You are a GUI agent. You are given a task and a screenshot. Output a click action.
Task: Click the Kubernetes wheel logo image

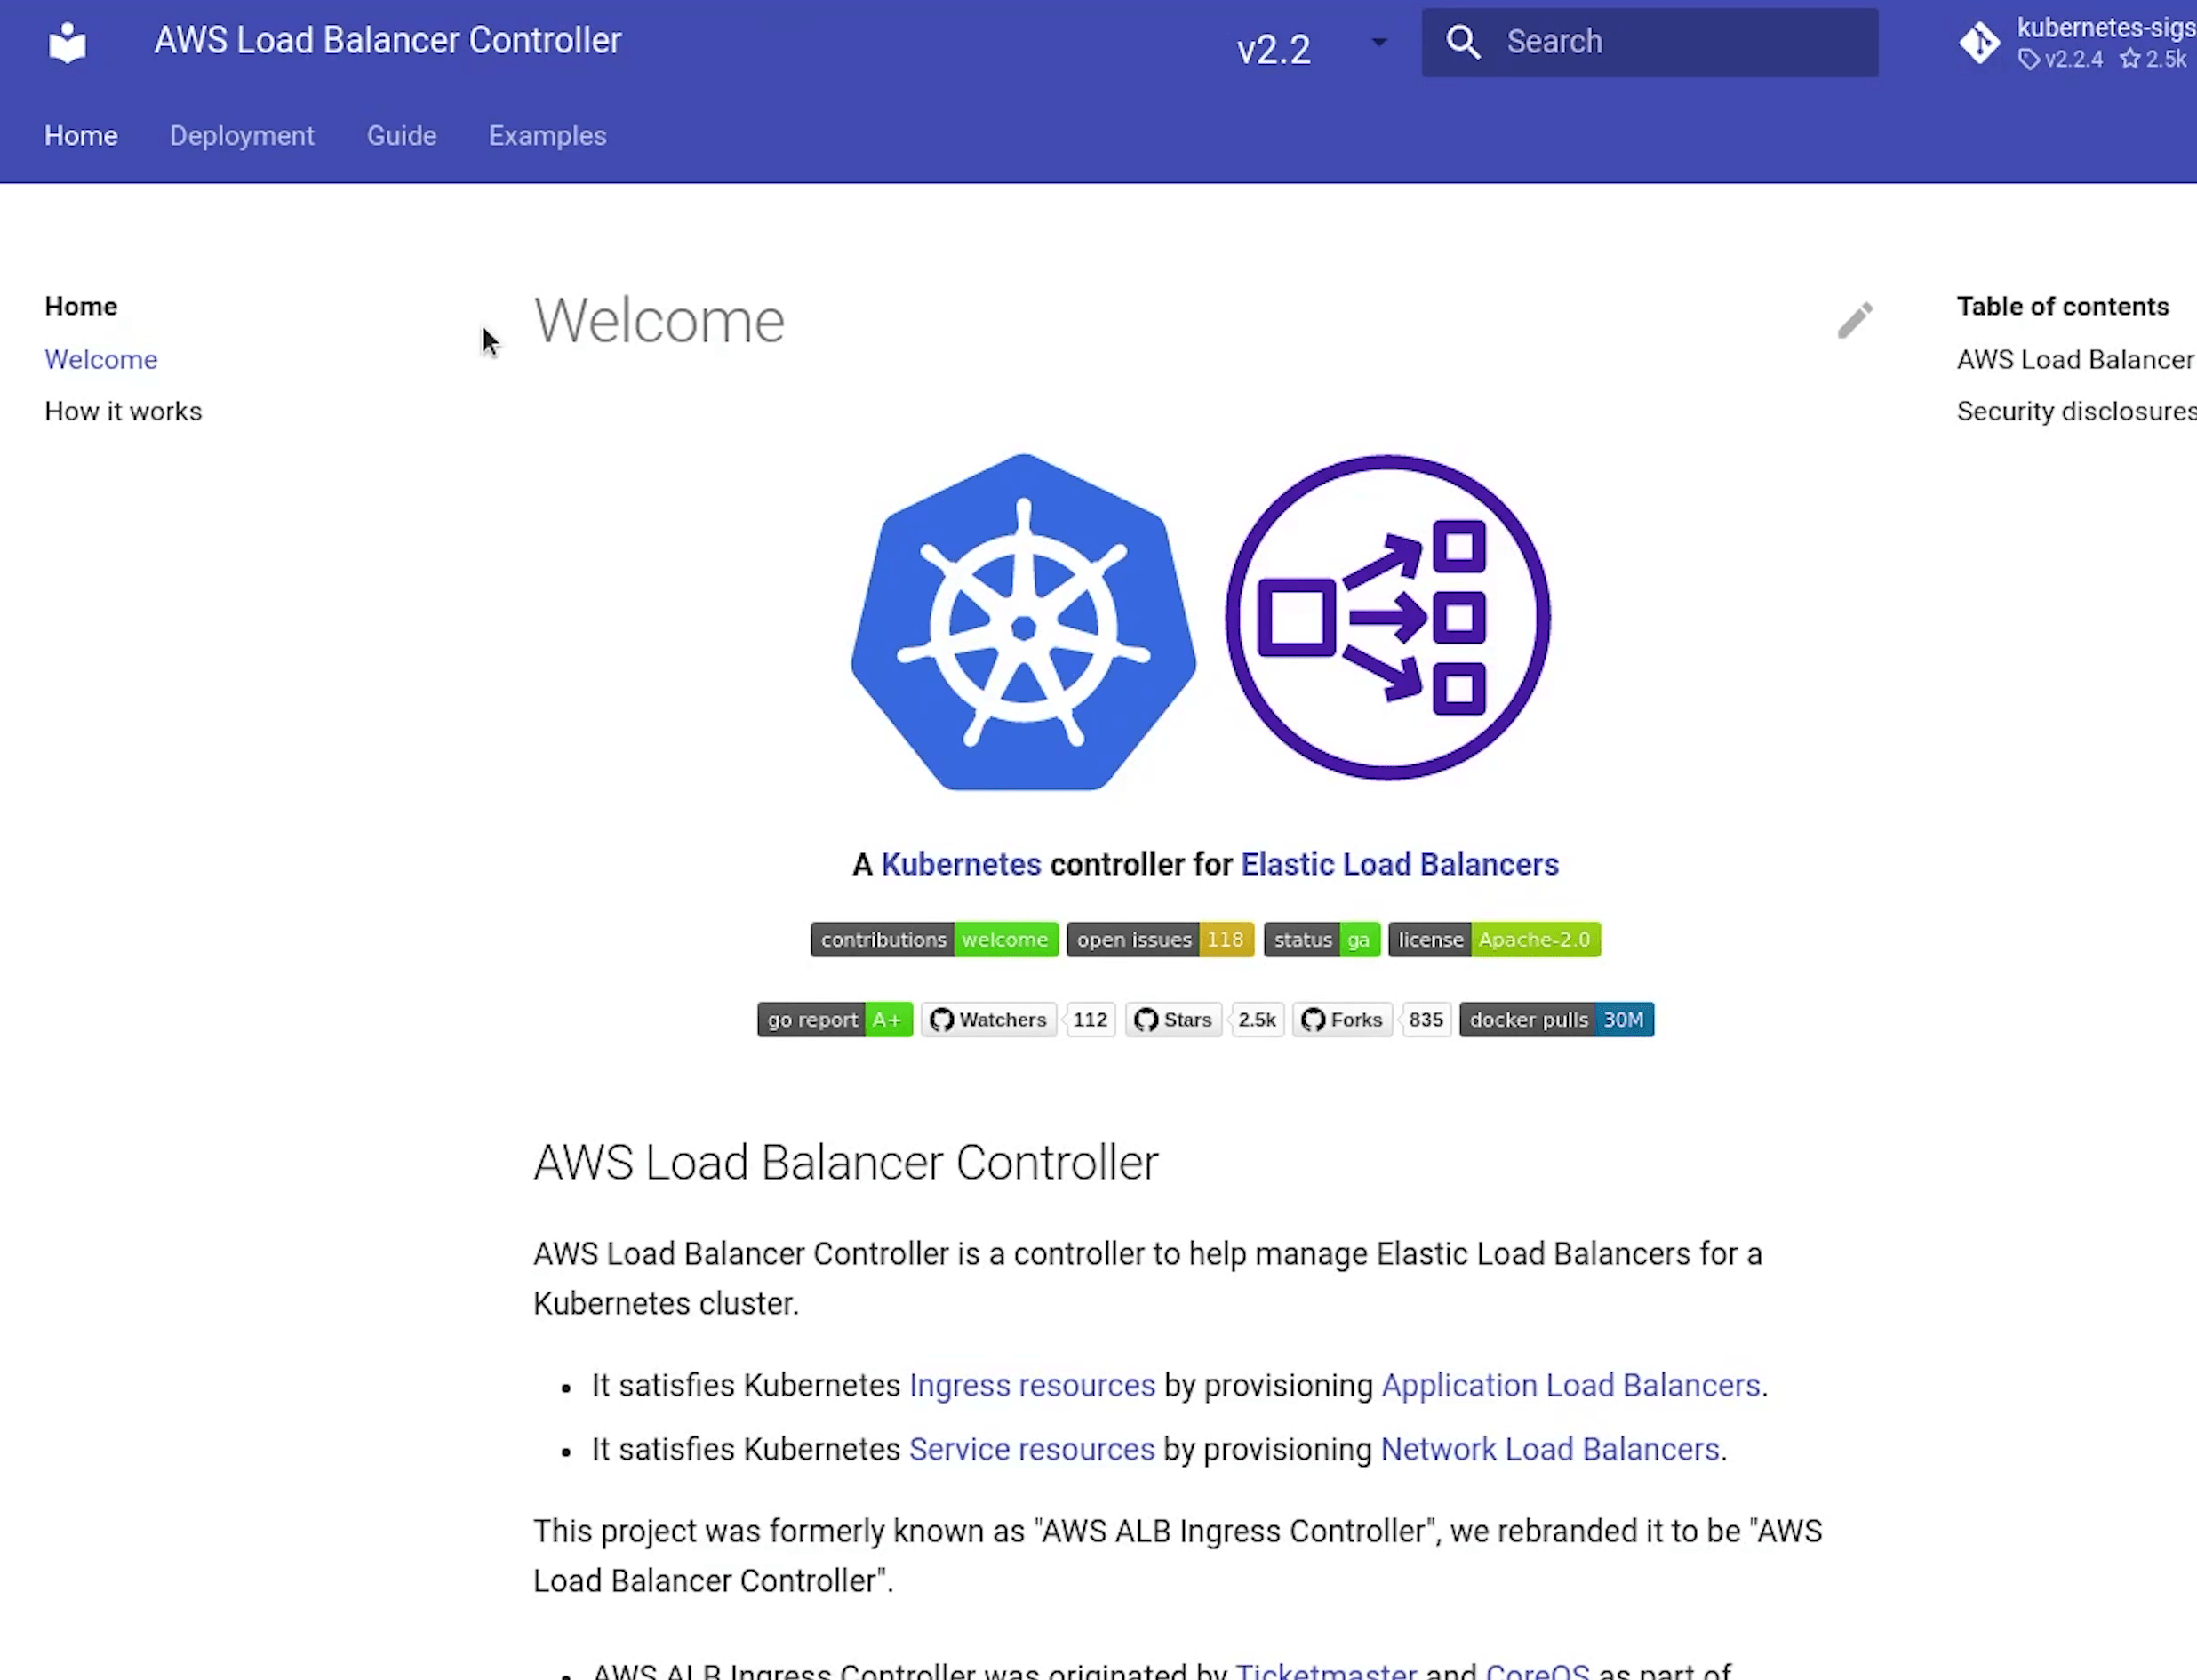pyautogui.click(x=1023, y=622)
